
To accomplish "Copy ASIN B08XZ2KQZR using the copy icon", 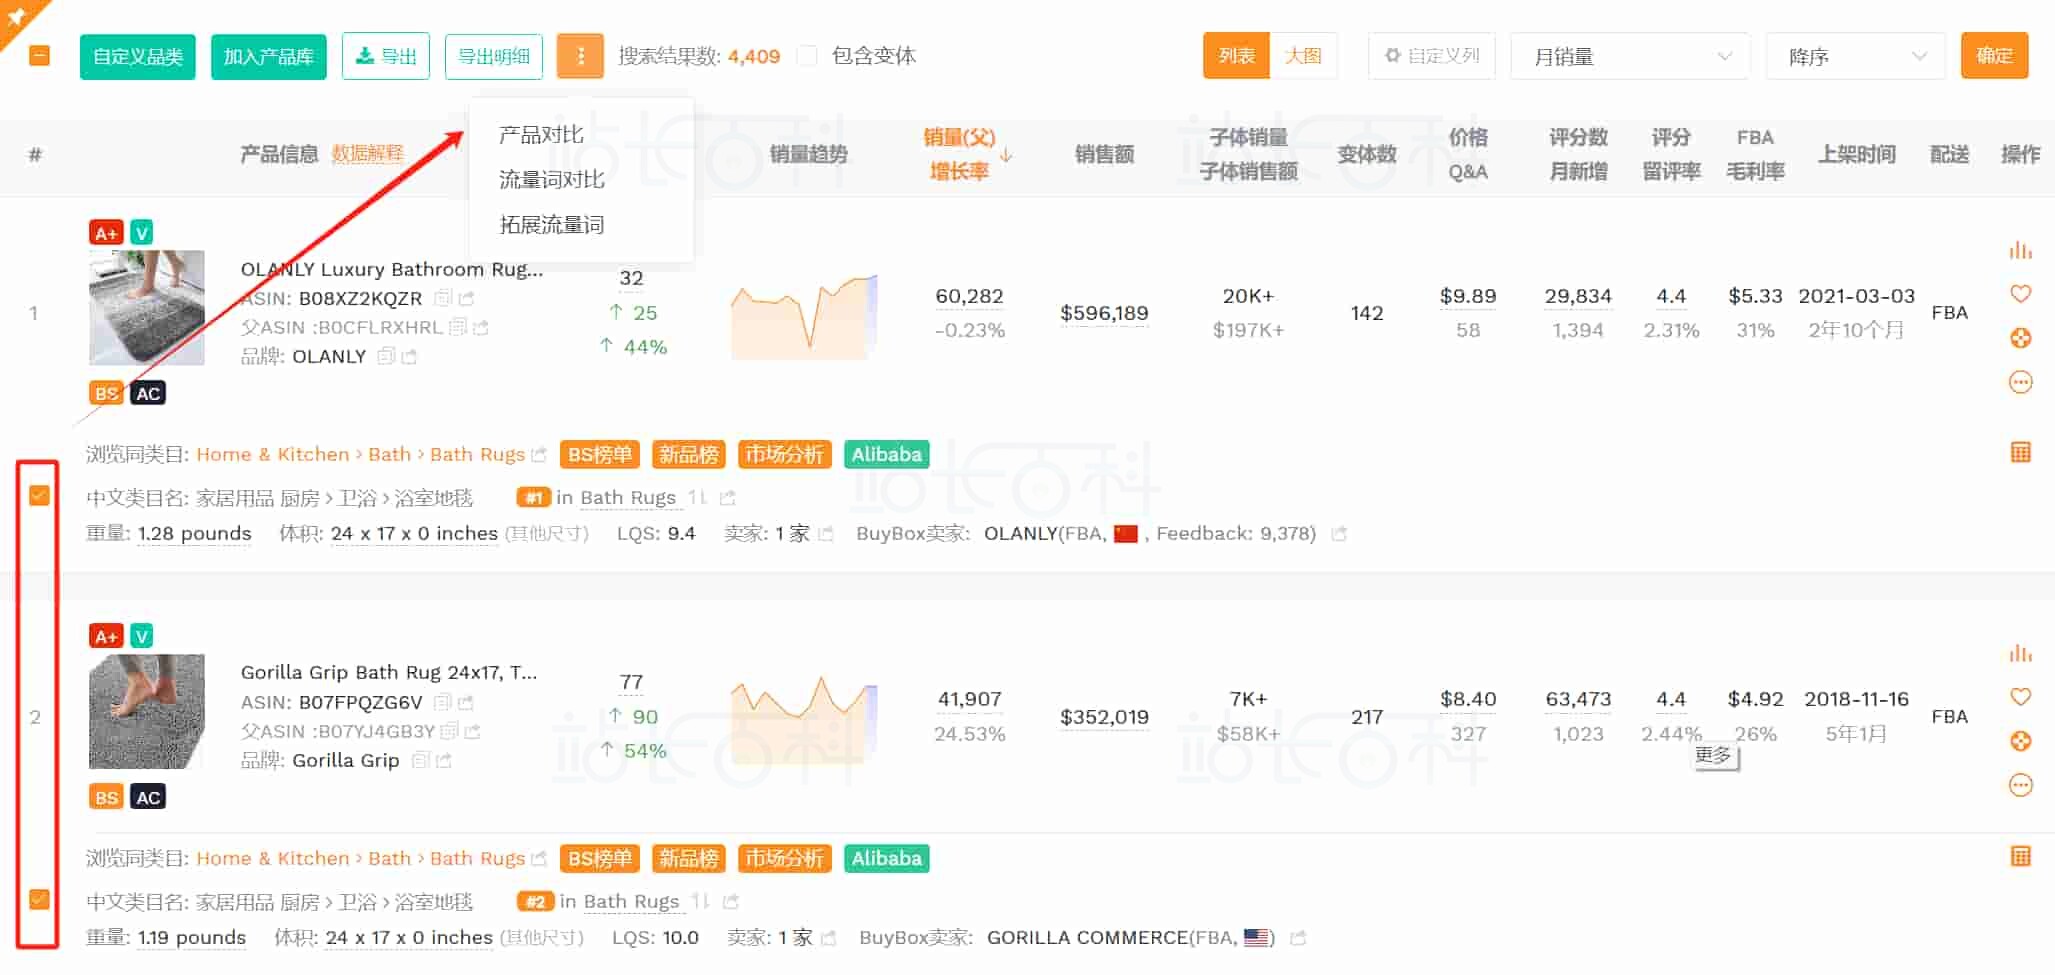I will pos(442,297).
